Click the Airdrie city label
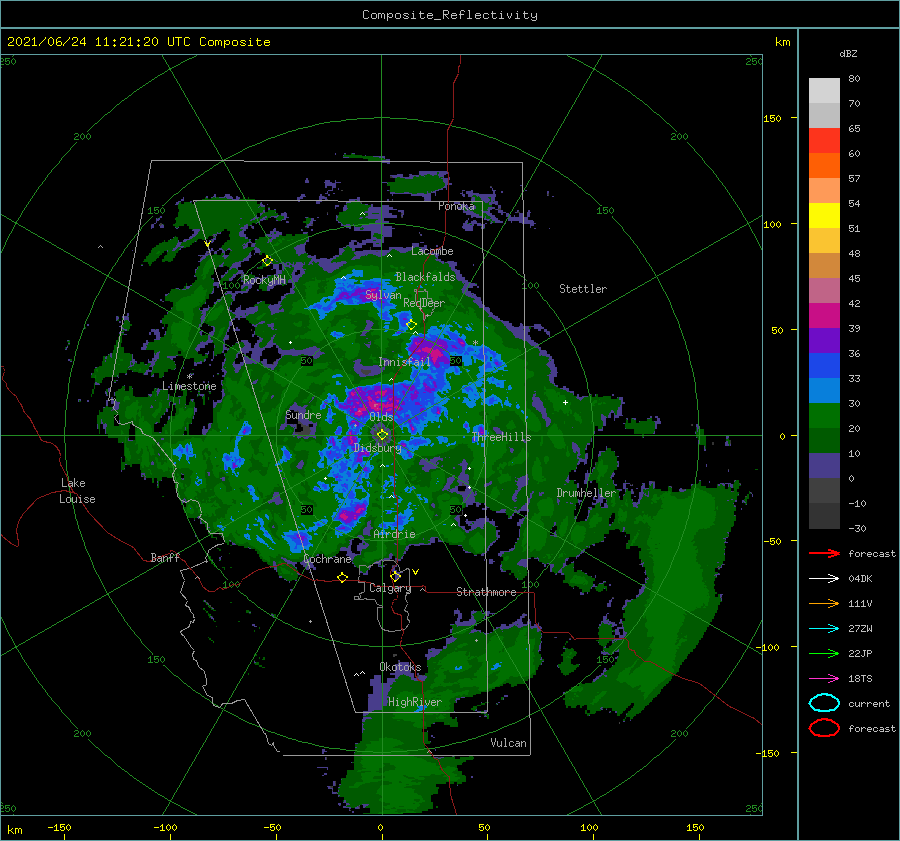Image resolution: width=900 pixels, height=841 pixels. coord(394,534)
